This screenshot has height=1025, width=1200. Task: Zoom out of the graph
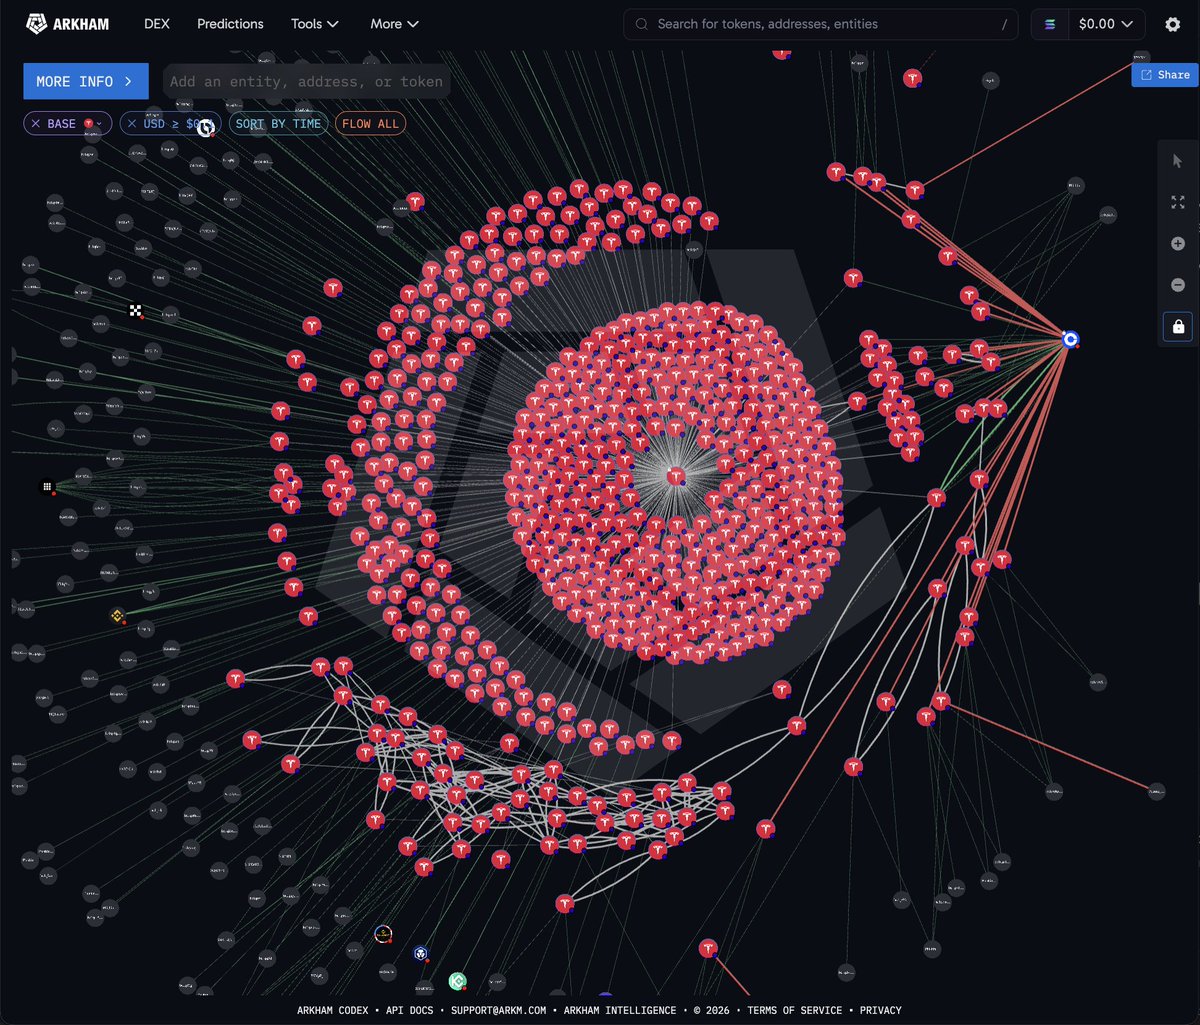coord(1177,285)
